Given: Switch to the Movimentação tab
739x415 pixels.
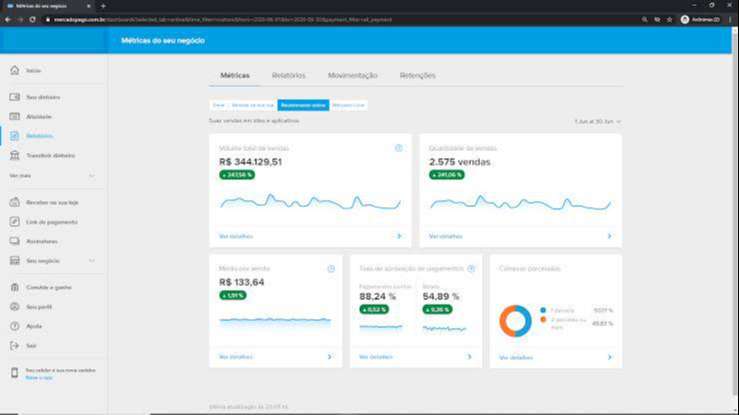Looking at the screenshot, I should [x=352, y=75].
